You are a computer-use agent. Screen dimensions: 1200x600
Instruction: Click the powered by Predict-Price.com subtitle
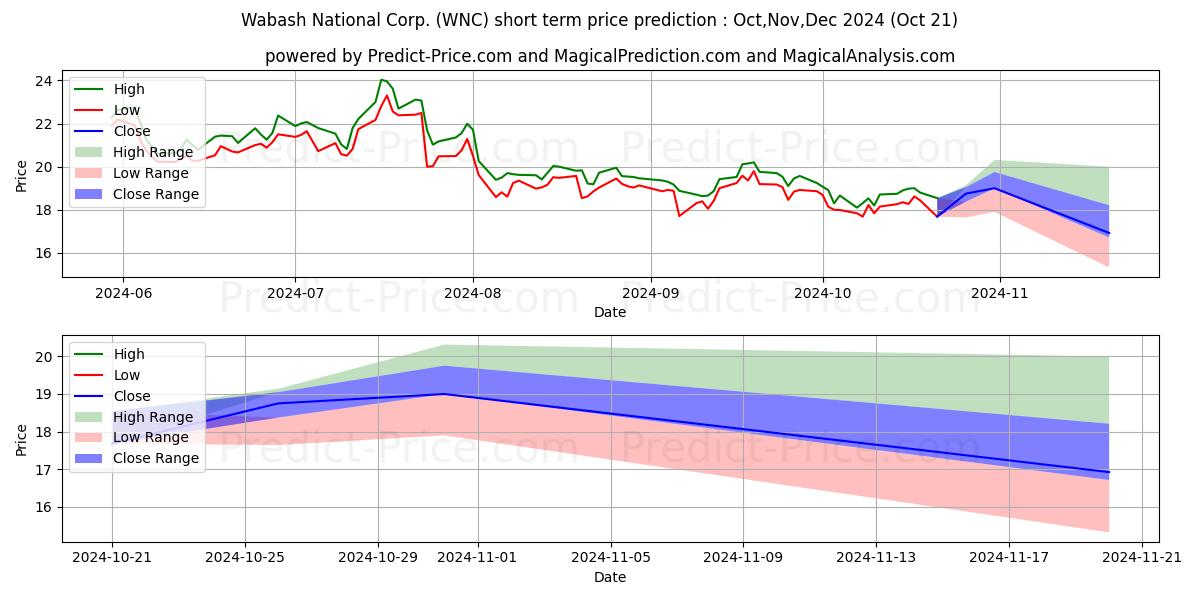point(610,56)
